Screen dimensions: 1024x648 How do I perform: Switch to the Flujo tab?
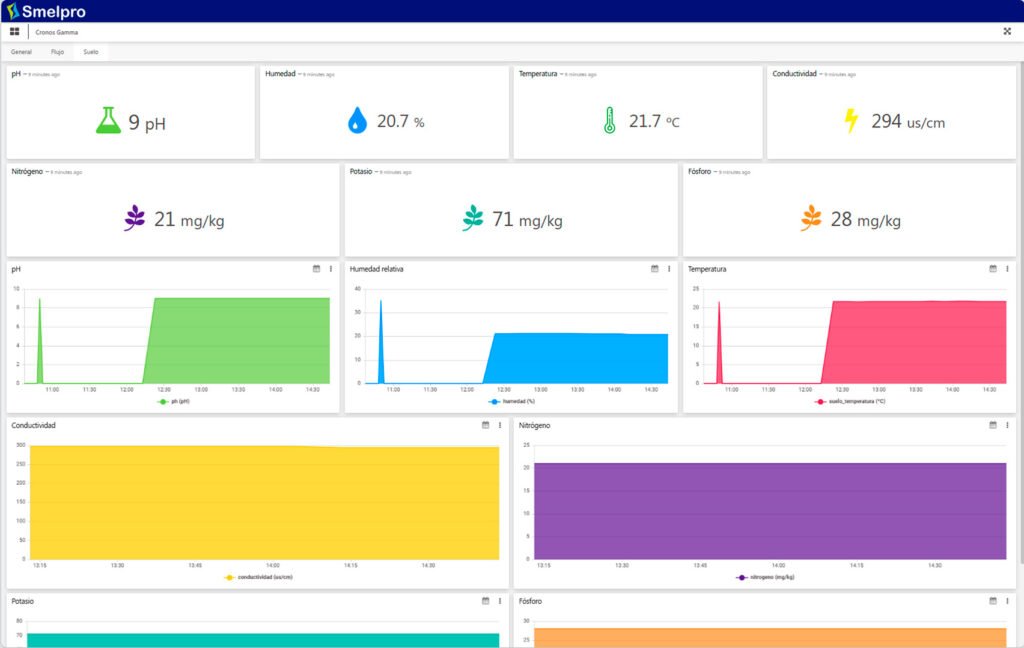click(57, 52)
